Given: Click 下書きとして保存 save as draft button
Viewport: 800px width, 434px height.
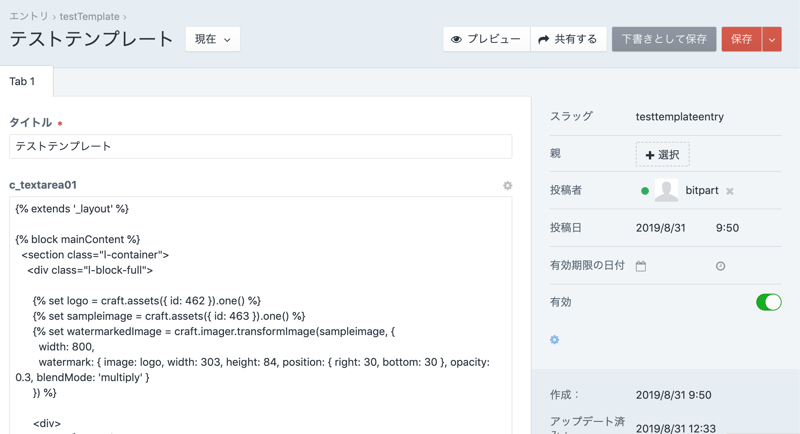Looking at the screenshot, I should point(664,39).
